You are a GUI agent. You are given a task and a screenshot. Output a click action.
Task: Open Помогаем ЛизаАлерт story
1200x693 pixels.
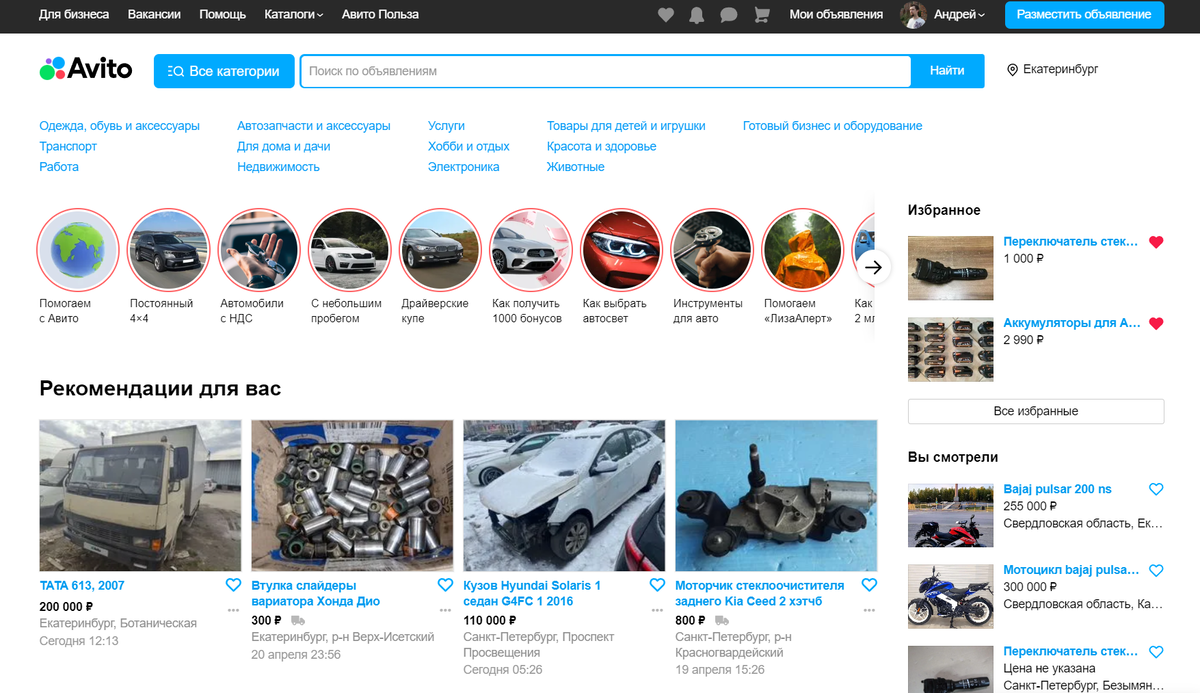pyautogui.click(x=802, y=251)
